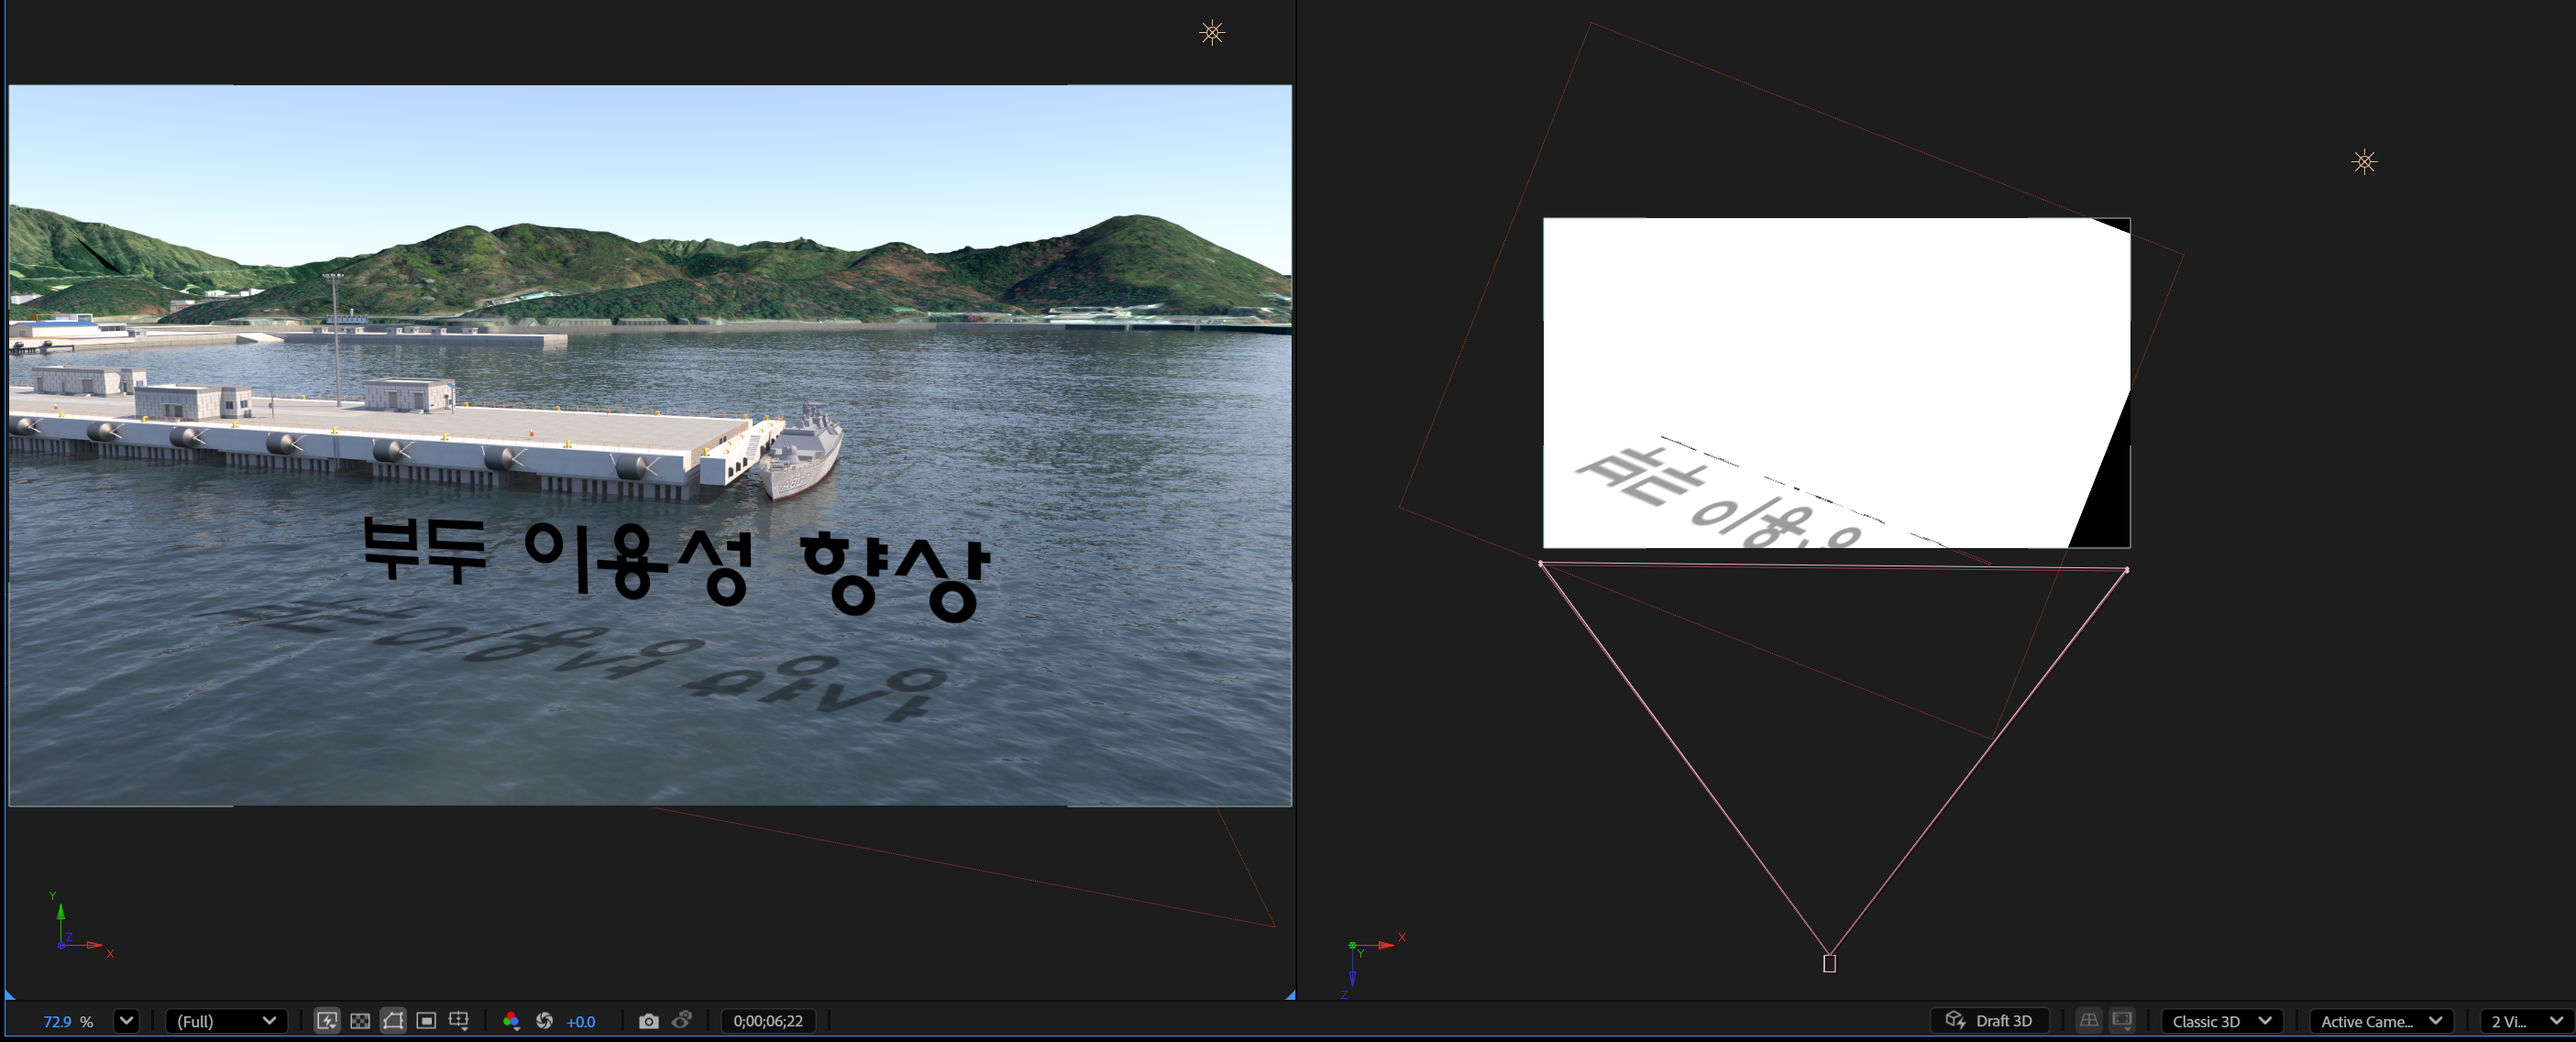Open Extended Viewer options icon
Screen dimensions: 2576x1042
click(2122, 1021)
